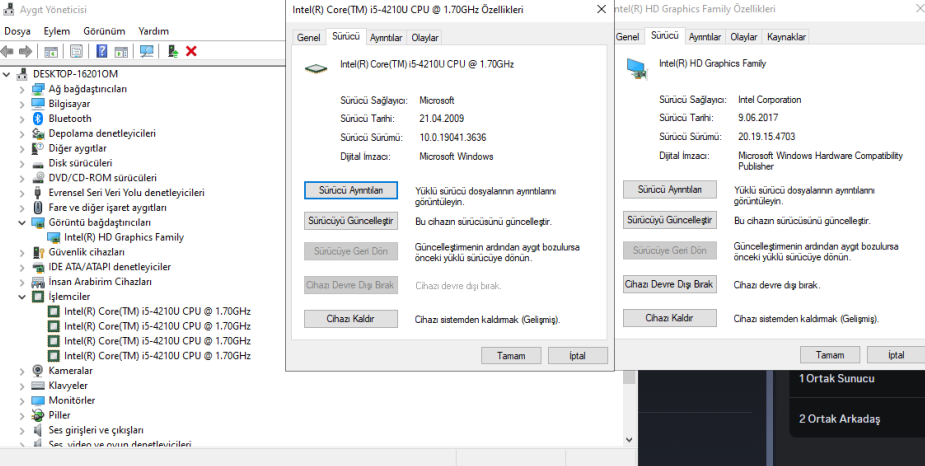The height and width of the screenshot is (466, 925).
Task: Click the Kameralar webcam icon
Action: click(x=38, y=370)
